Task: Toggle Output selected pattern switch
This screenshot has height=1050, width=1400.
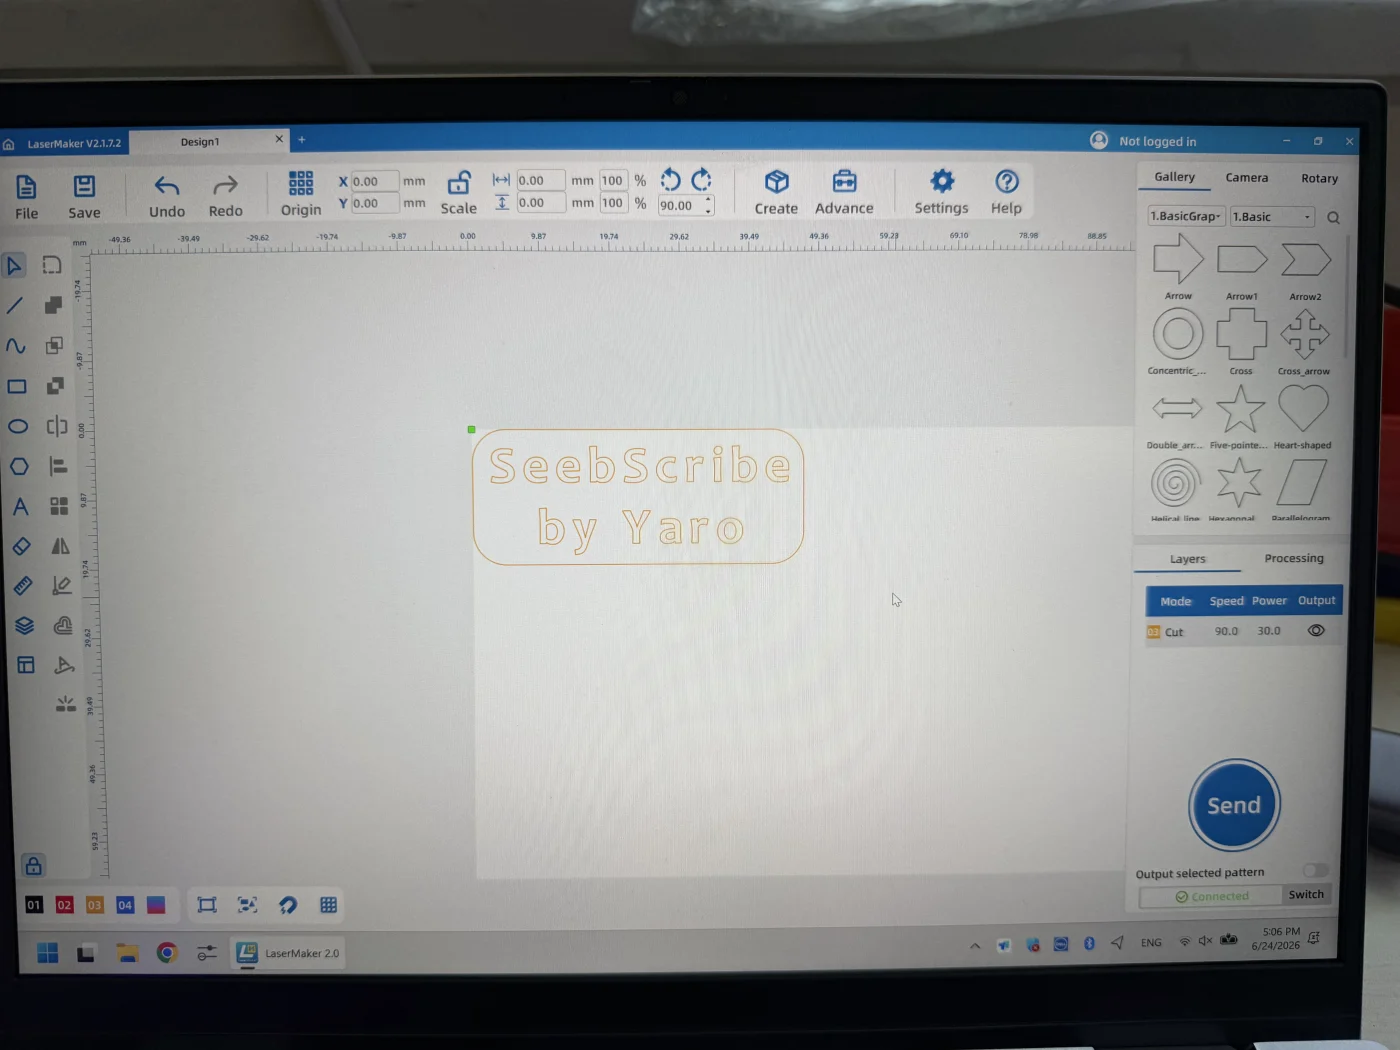Action: (1315, 871)
